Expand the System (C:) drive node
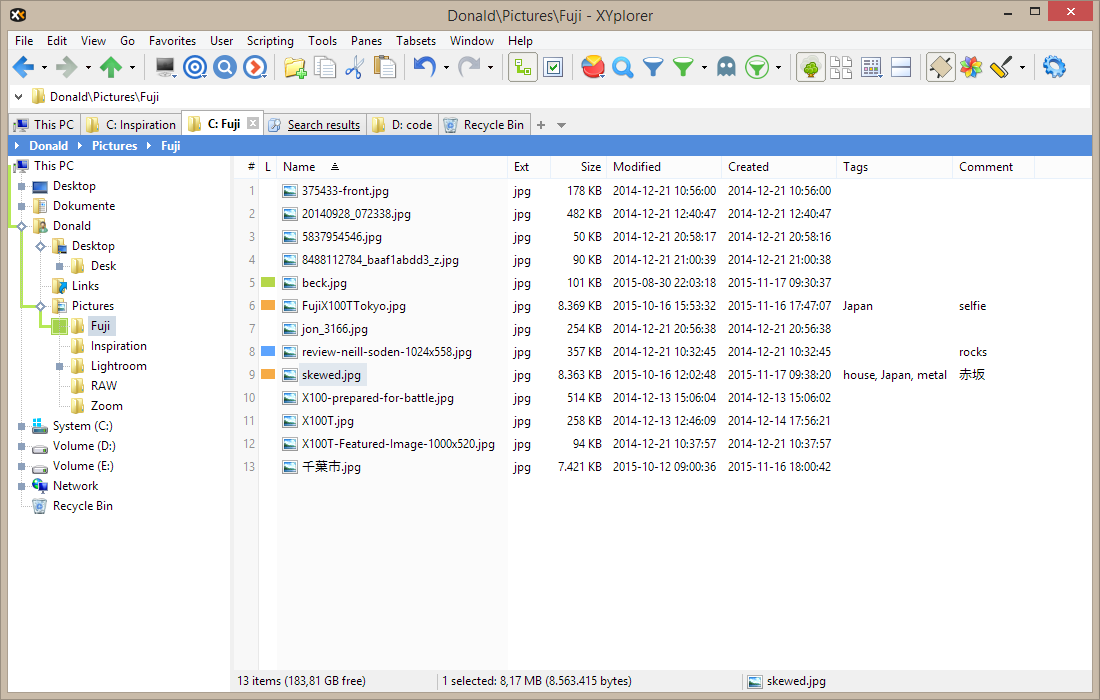 [x=21, y=426]
